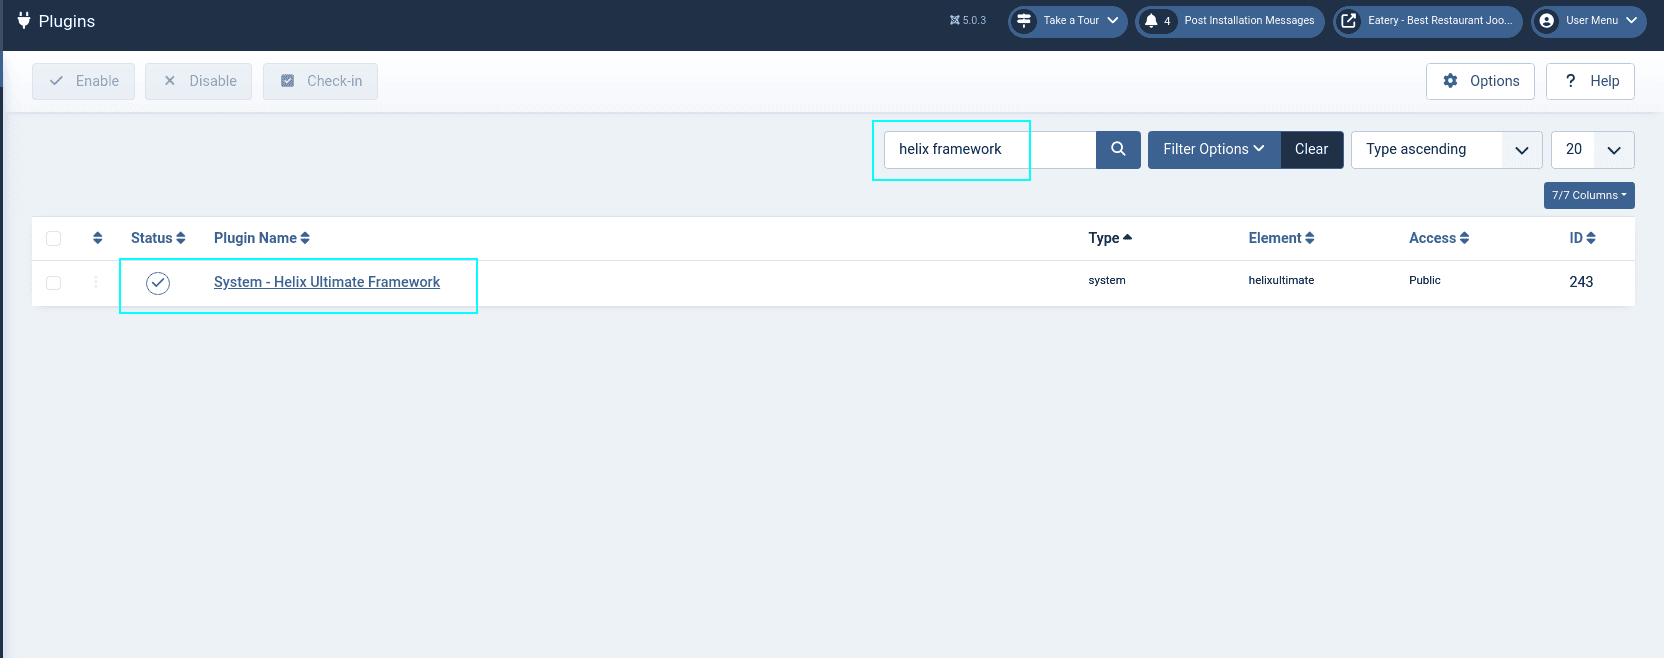The image size is (1664, 658).
Task: Select the Helix Ultimate Framework row checkbox
Action: pos(54,283)
